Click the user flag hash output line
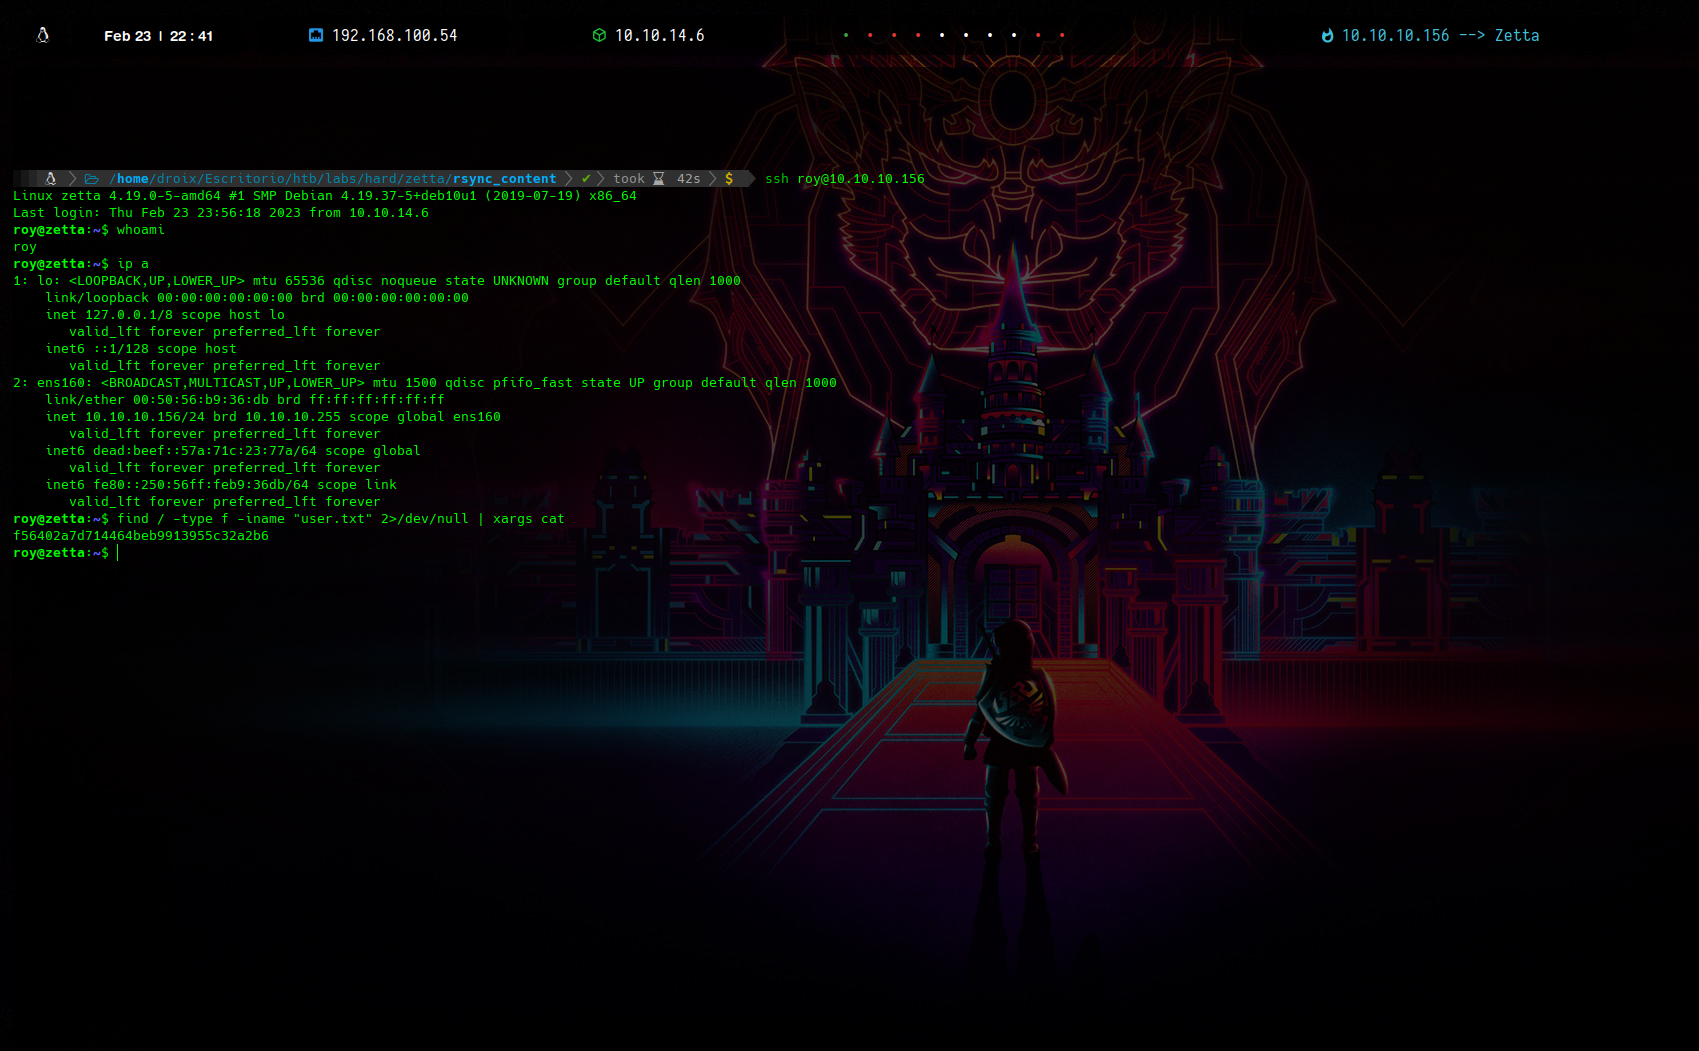The height and width of the screenshot is (1051, 1699). (x=141, y=536)
